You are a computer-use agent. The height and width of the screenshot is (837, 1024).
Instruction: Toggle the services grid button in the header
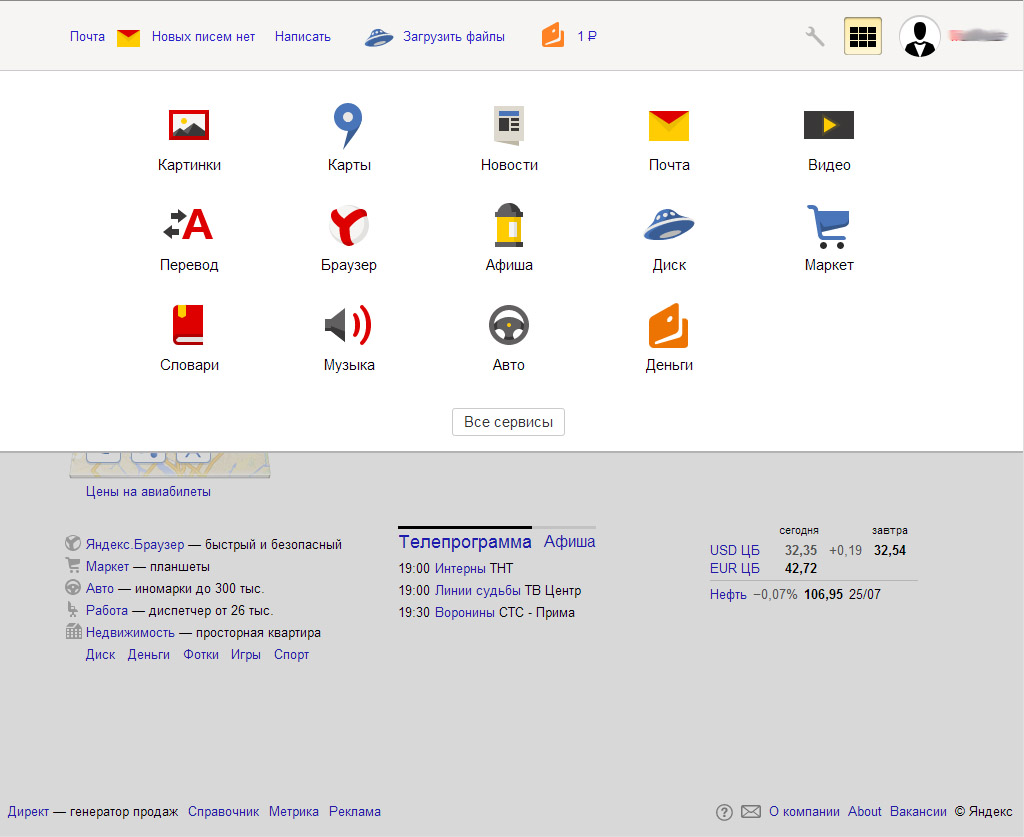(863, 36)
